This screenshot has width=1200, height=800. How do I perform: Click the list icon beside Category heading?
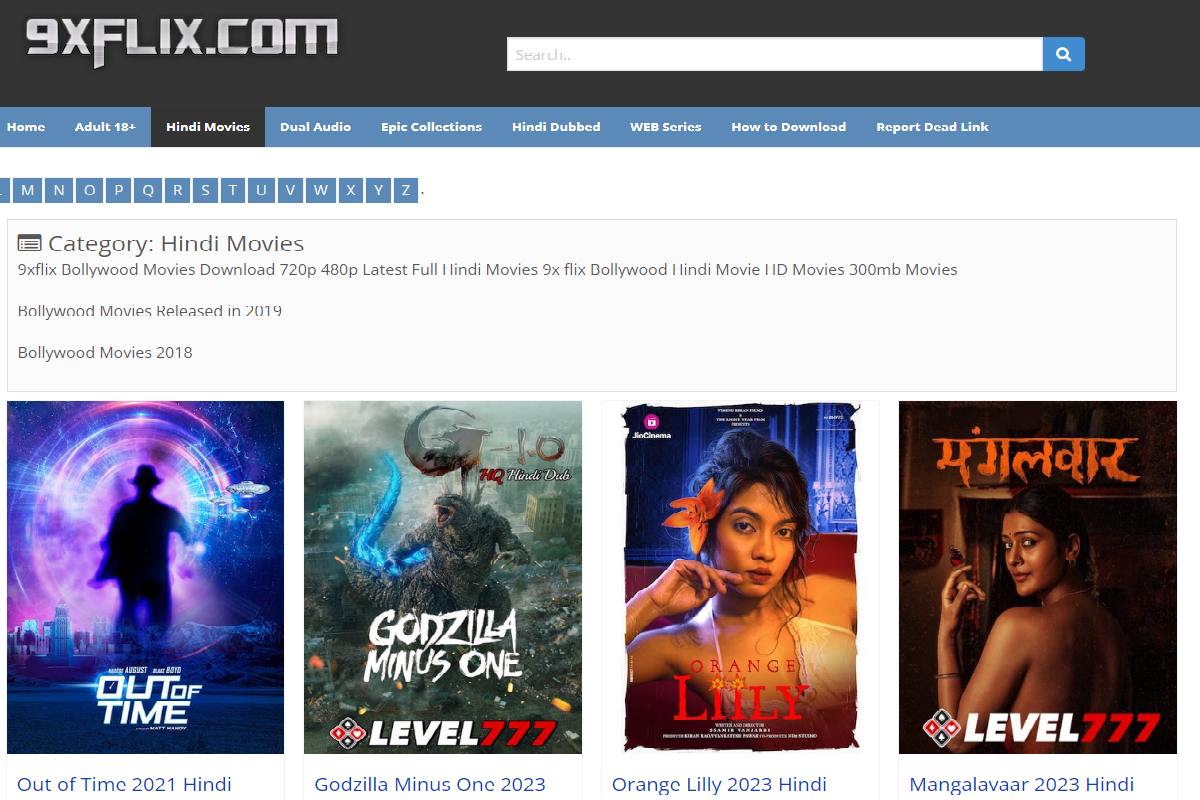(x=30, y=243)
